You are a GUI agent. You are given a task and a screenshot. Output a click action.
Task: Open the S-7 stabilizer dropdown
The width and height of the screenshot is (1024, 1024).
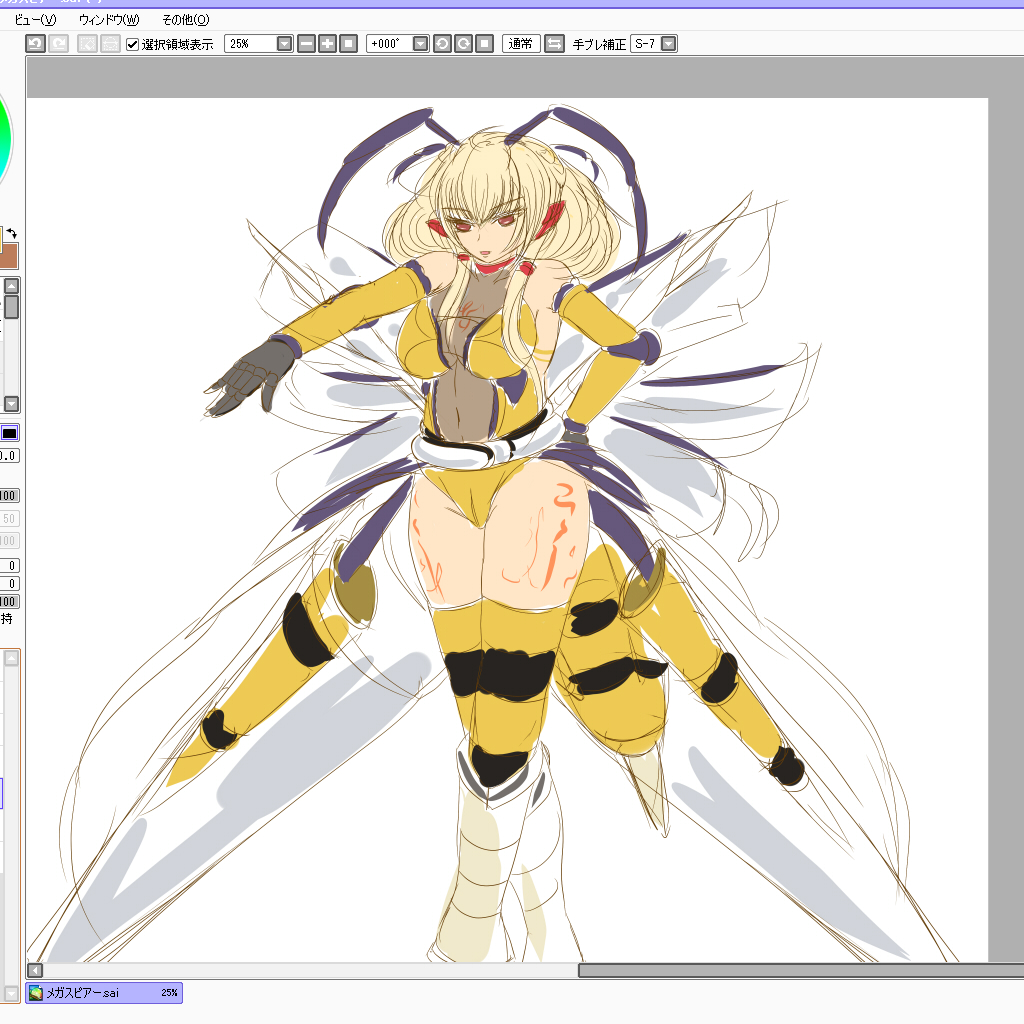(x=669, y=44)
